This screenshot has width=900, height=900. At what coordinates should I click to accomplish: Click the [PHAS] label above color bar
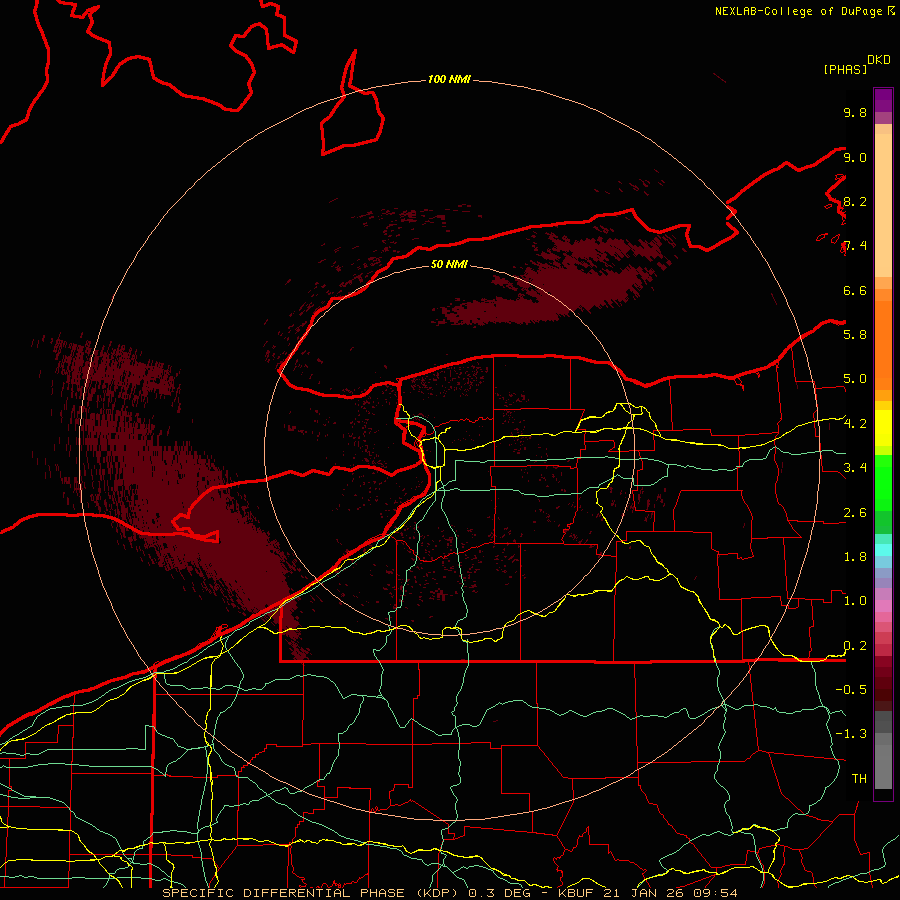tap(845, 69)
